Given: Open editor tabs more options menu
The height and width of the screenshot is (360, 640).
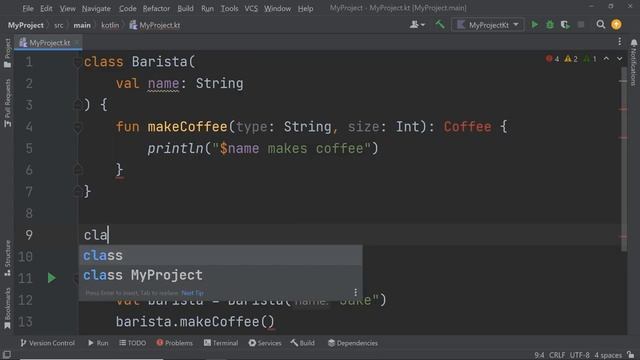Looking at the screenshot, I should coord(620,42).
